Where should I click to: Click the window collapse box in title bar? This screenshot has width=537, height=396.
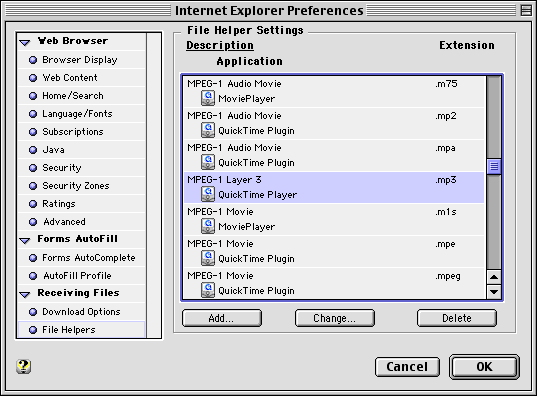526,10
